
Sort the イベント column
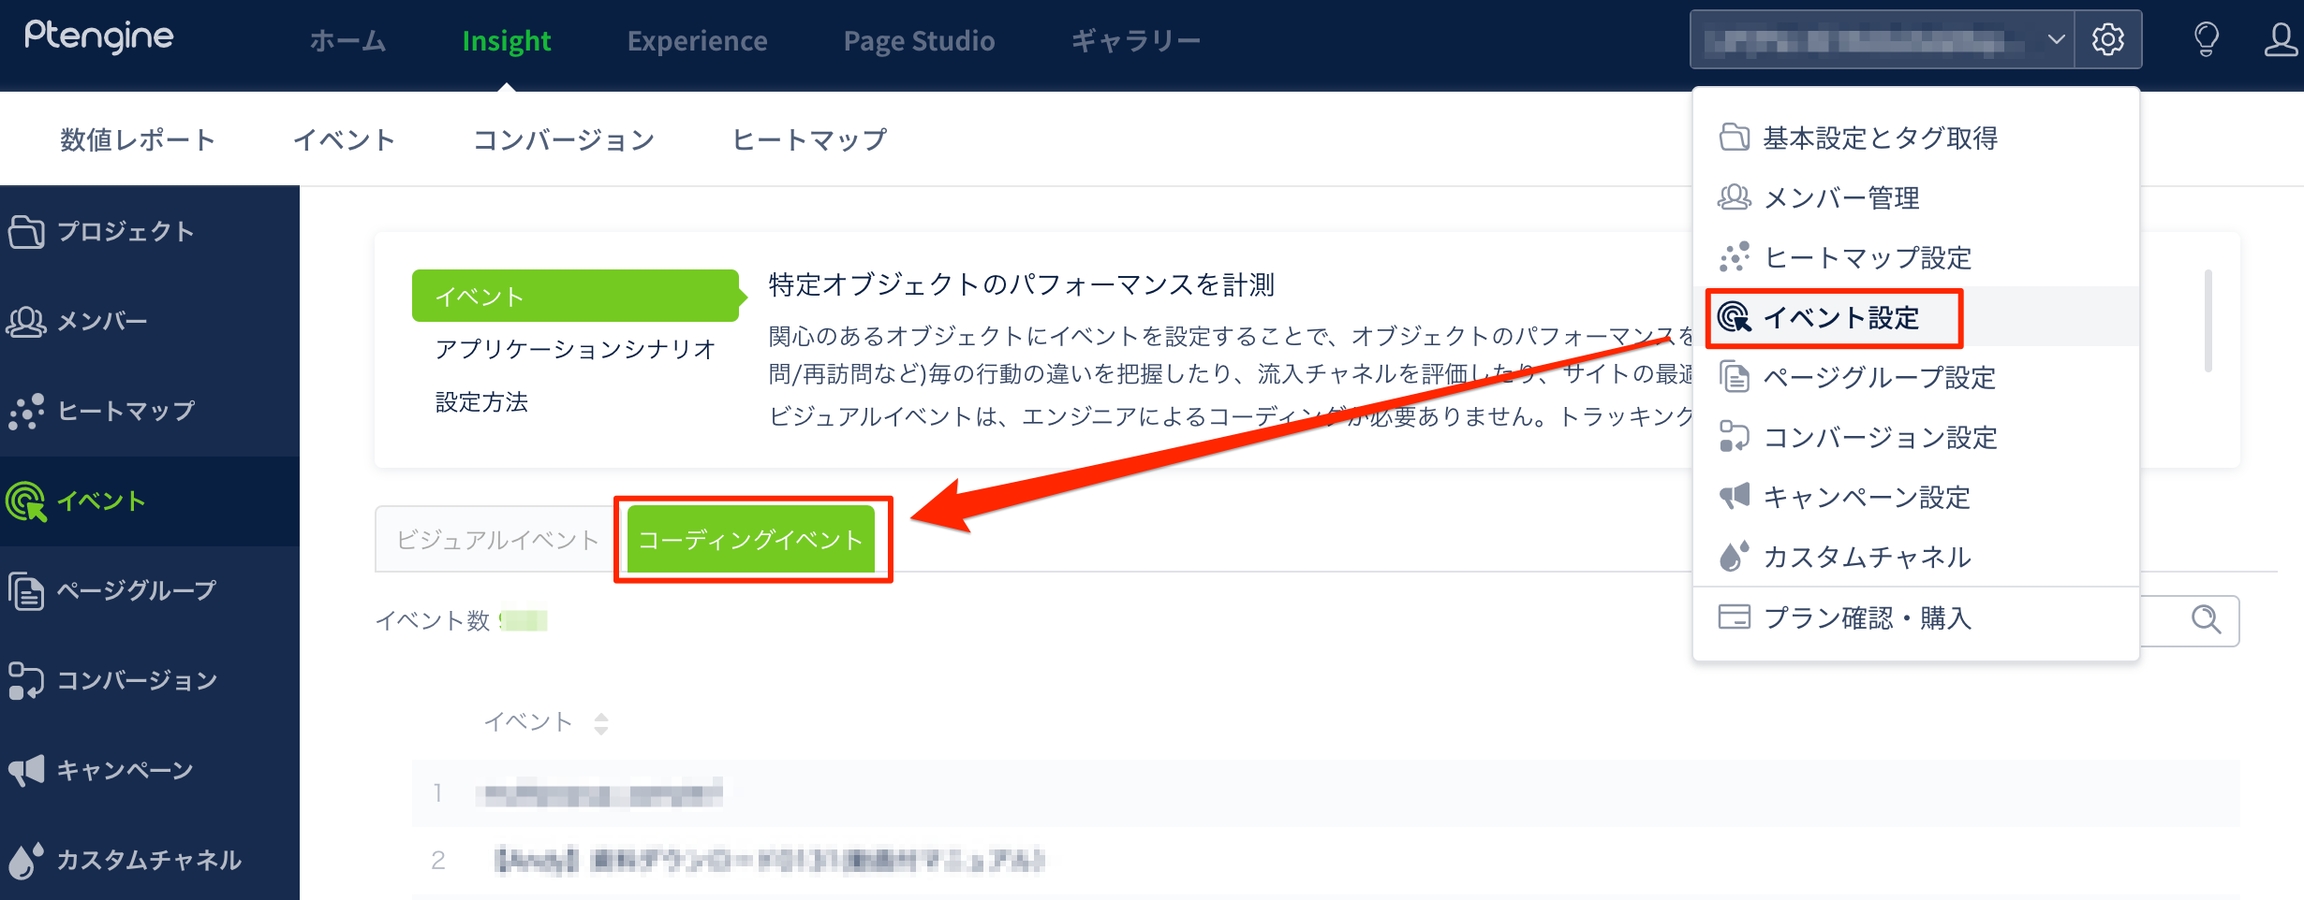(600, 723)
